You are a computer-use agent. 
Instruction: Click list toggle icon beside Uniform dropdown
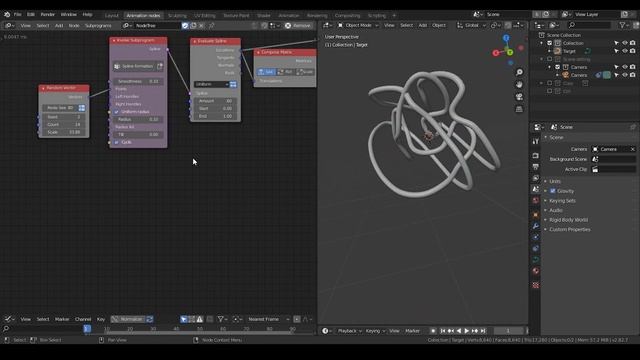[x=233, y=84]
